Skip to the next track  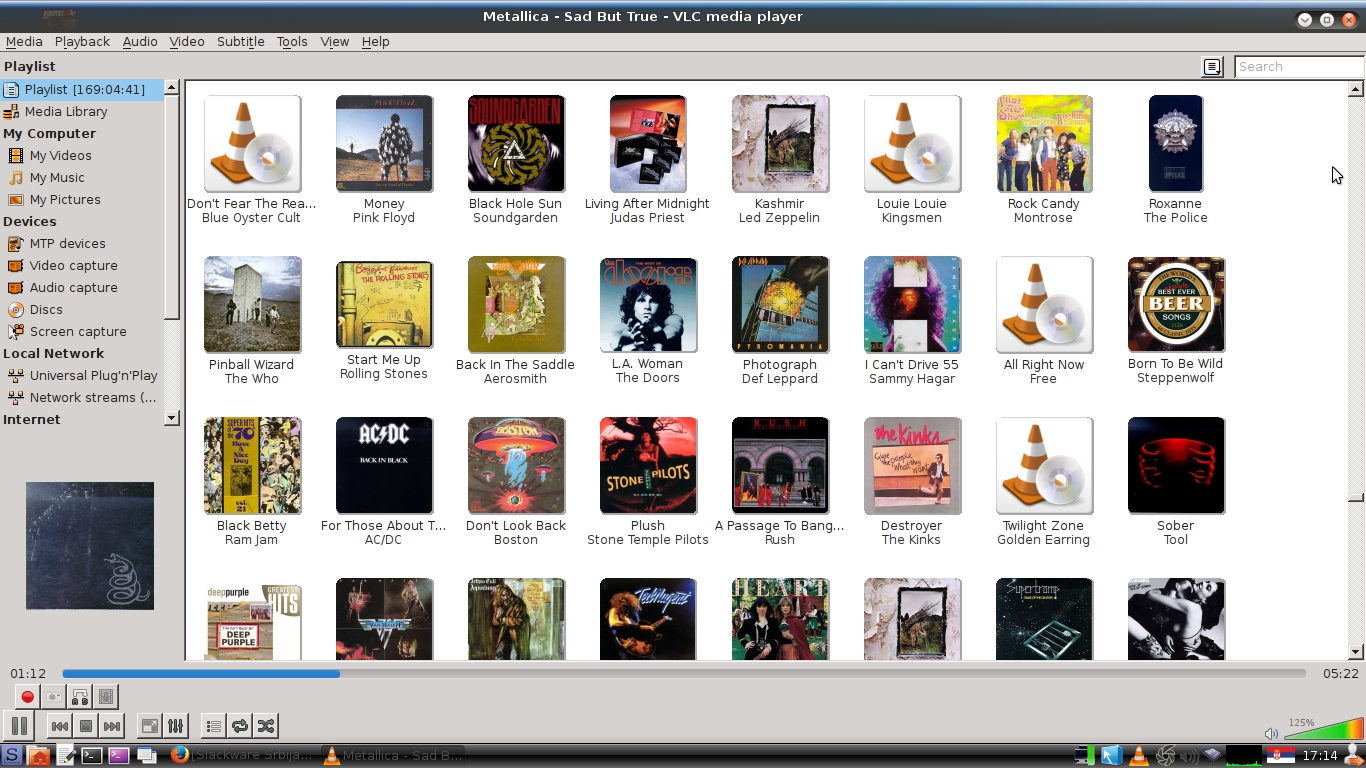(x=112, y=726)
